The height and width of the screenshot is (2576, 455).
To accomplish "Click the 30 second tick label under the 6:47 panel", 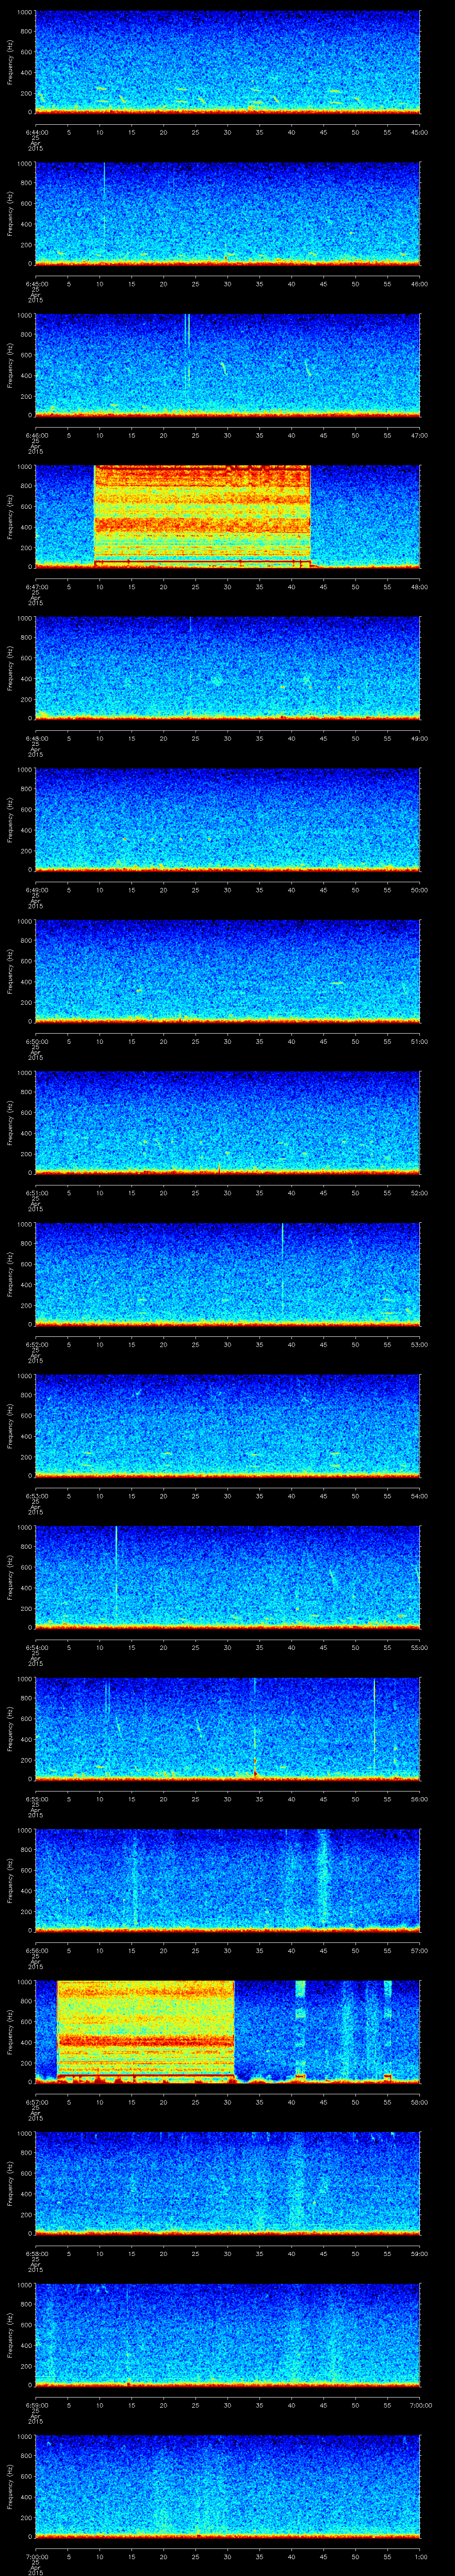I will pos(227,587).
